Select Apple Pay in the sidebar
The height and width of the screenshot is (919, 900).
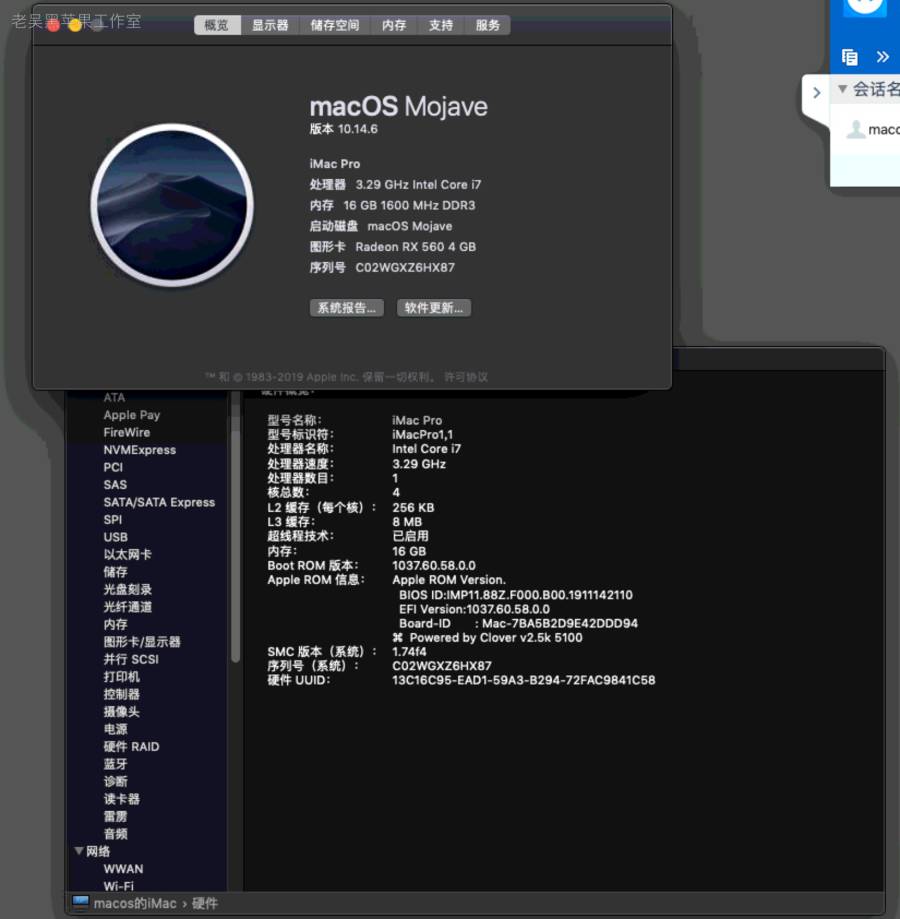click(132, 415)
